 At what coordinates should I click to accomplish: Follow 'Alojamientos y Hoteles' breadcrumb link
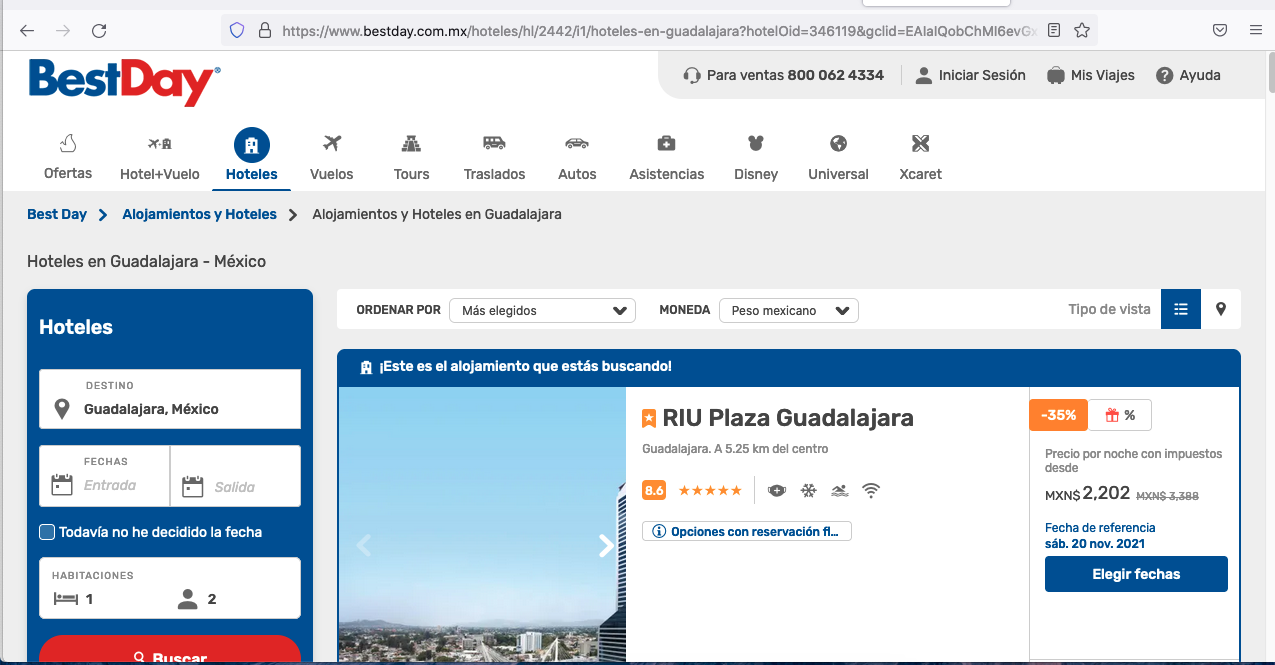click(x=200, y=214)
